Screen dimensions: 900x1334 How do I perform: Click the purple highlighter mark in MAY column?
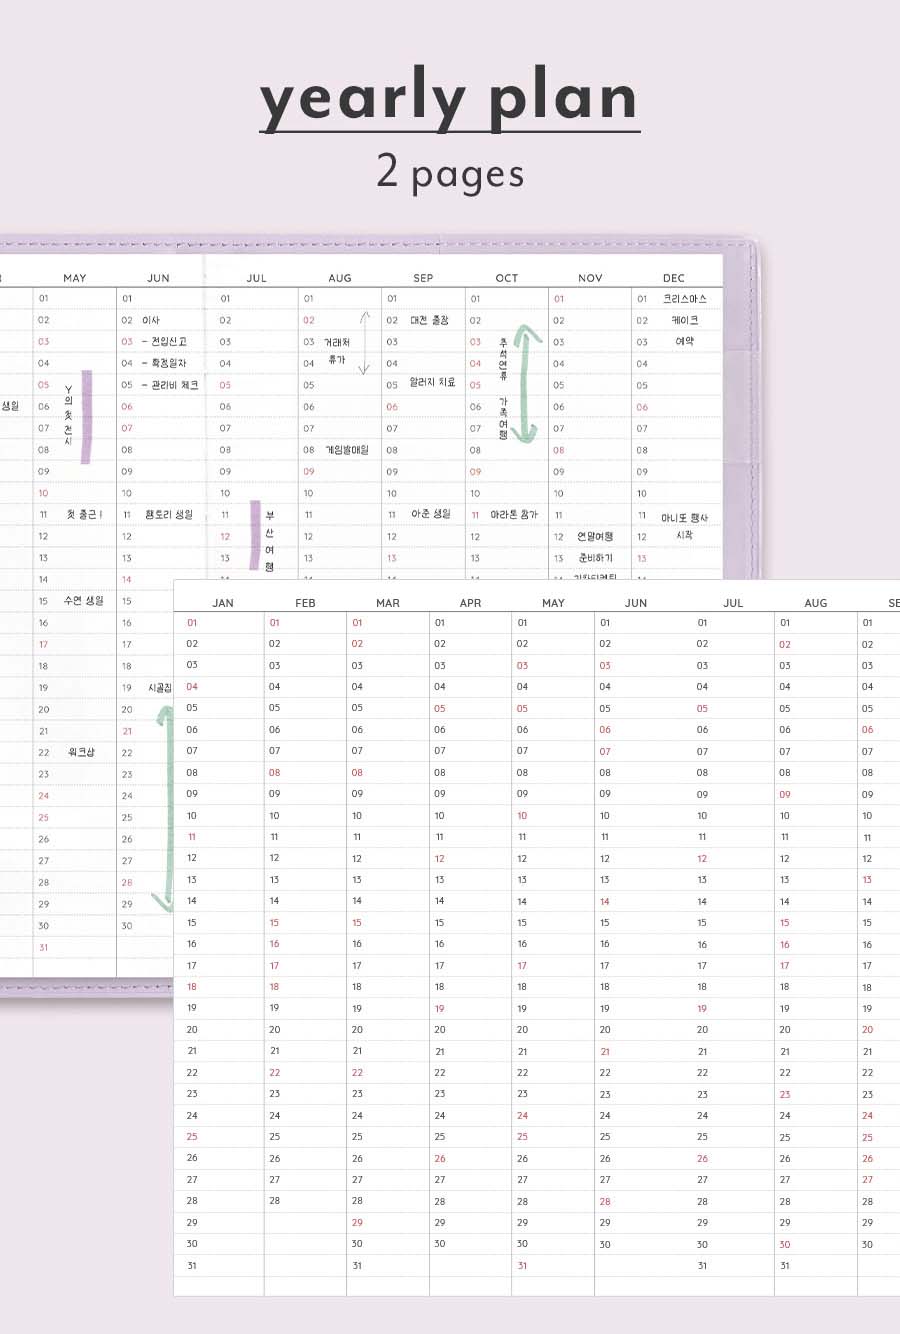pos(87,417)
